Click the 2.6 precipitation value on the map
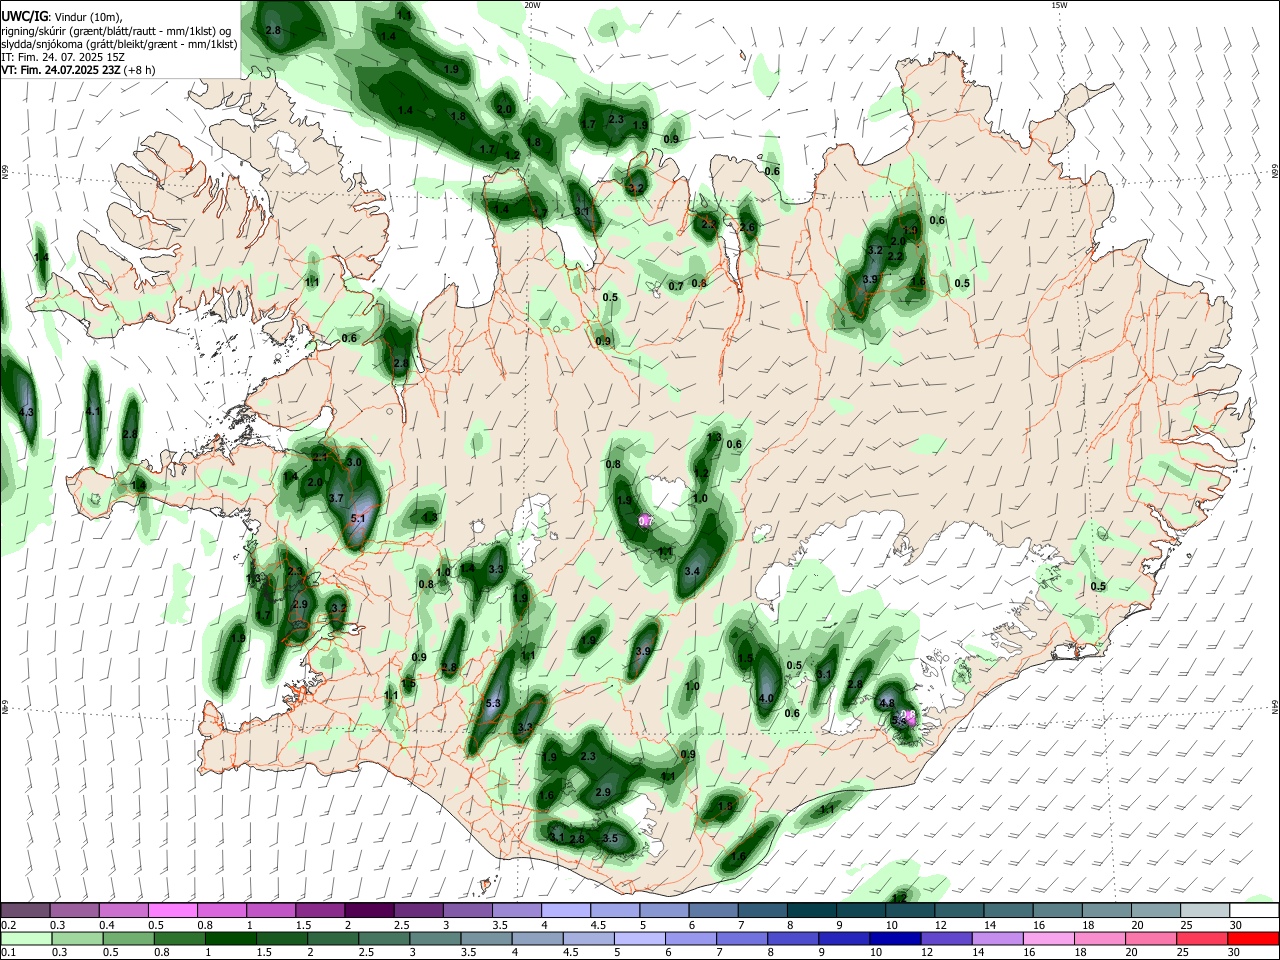This screenshot has height=960, width=1280. (x=747, y=227)
